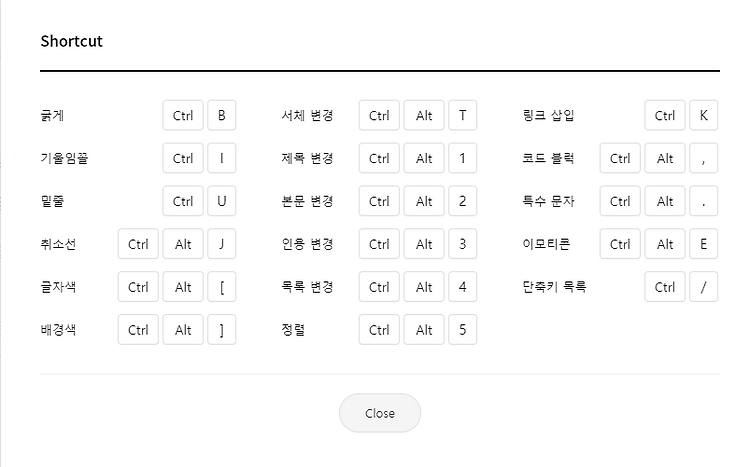This screenshot has width=750, height=467.
Task: Click the Ctrl key next to K
Action: pyautogui.click(x=665, y=115)
